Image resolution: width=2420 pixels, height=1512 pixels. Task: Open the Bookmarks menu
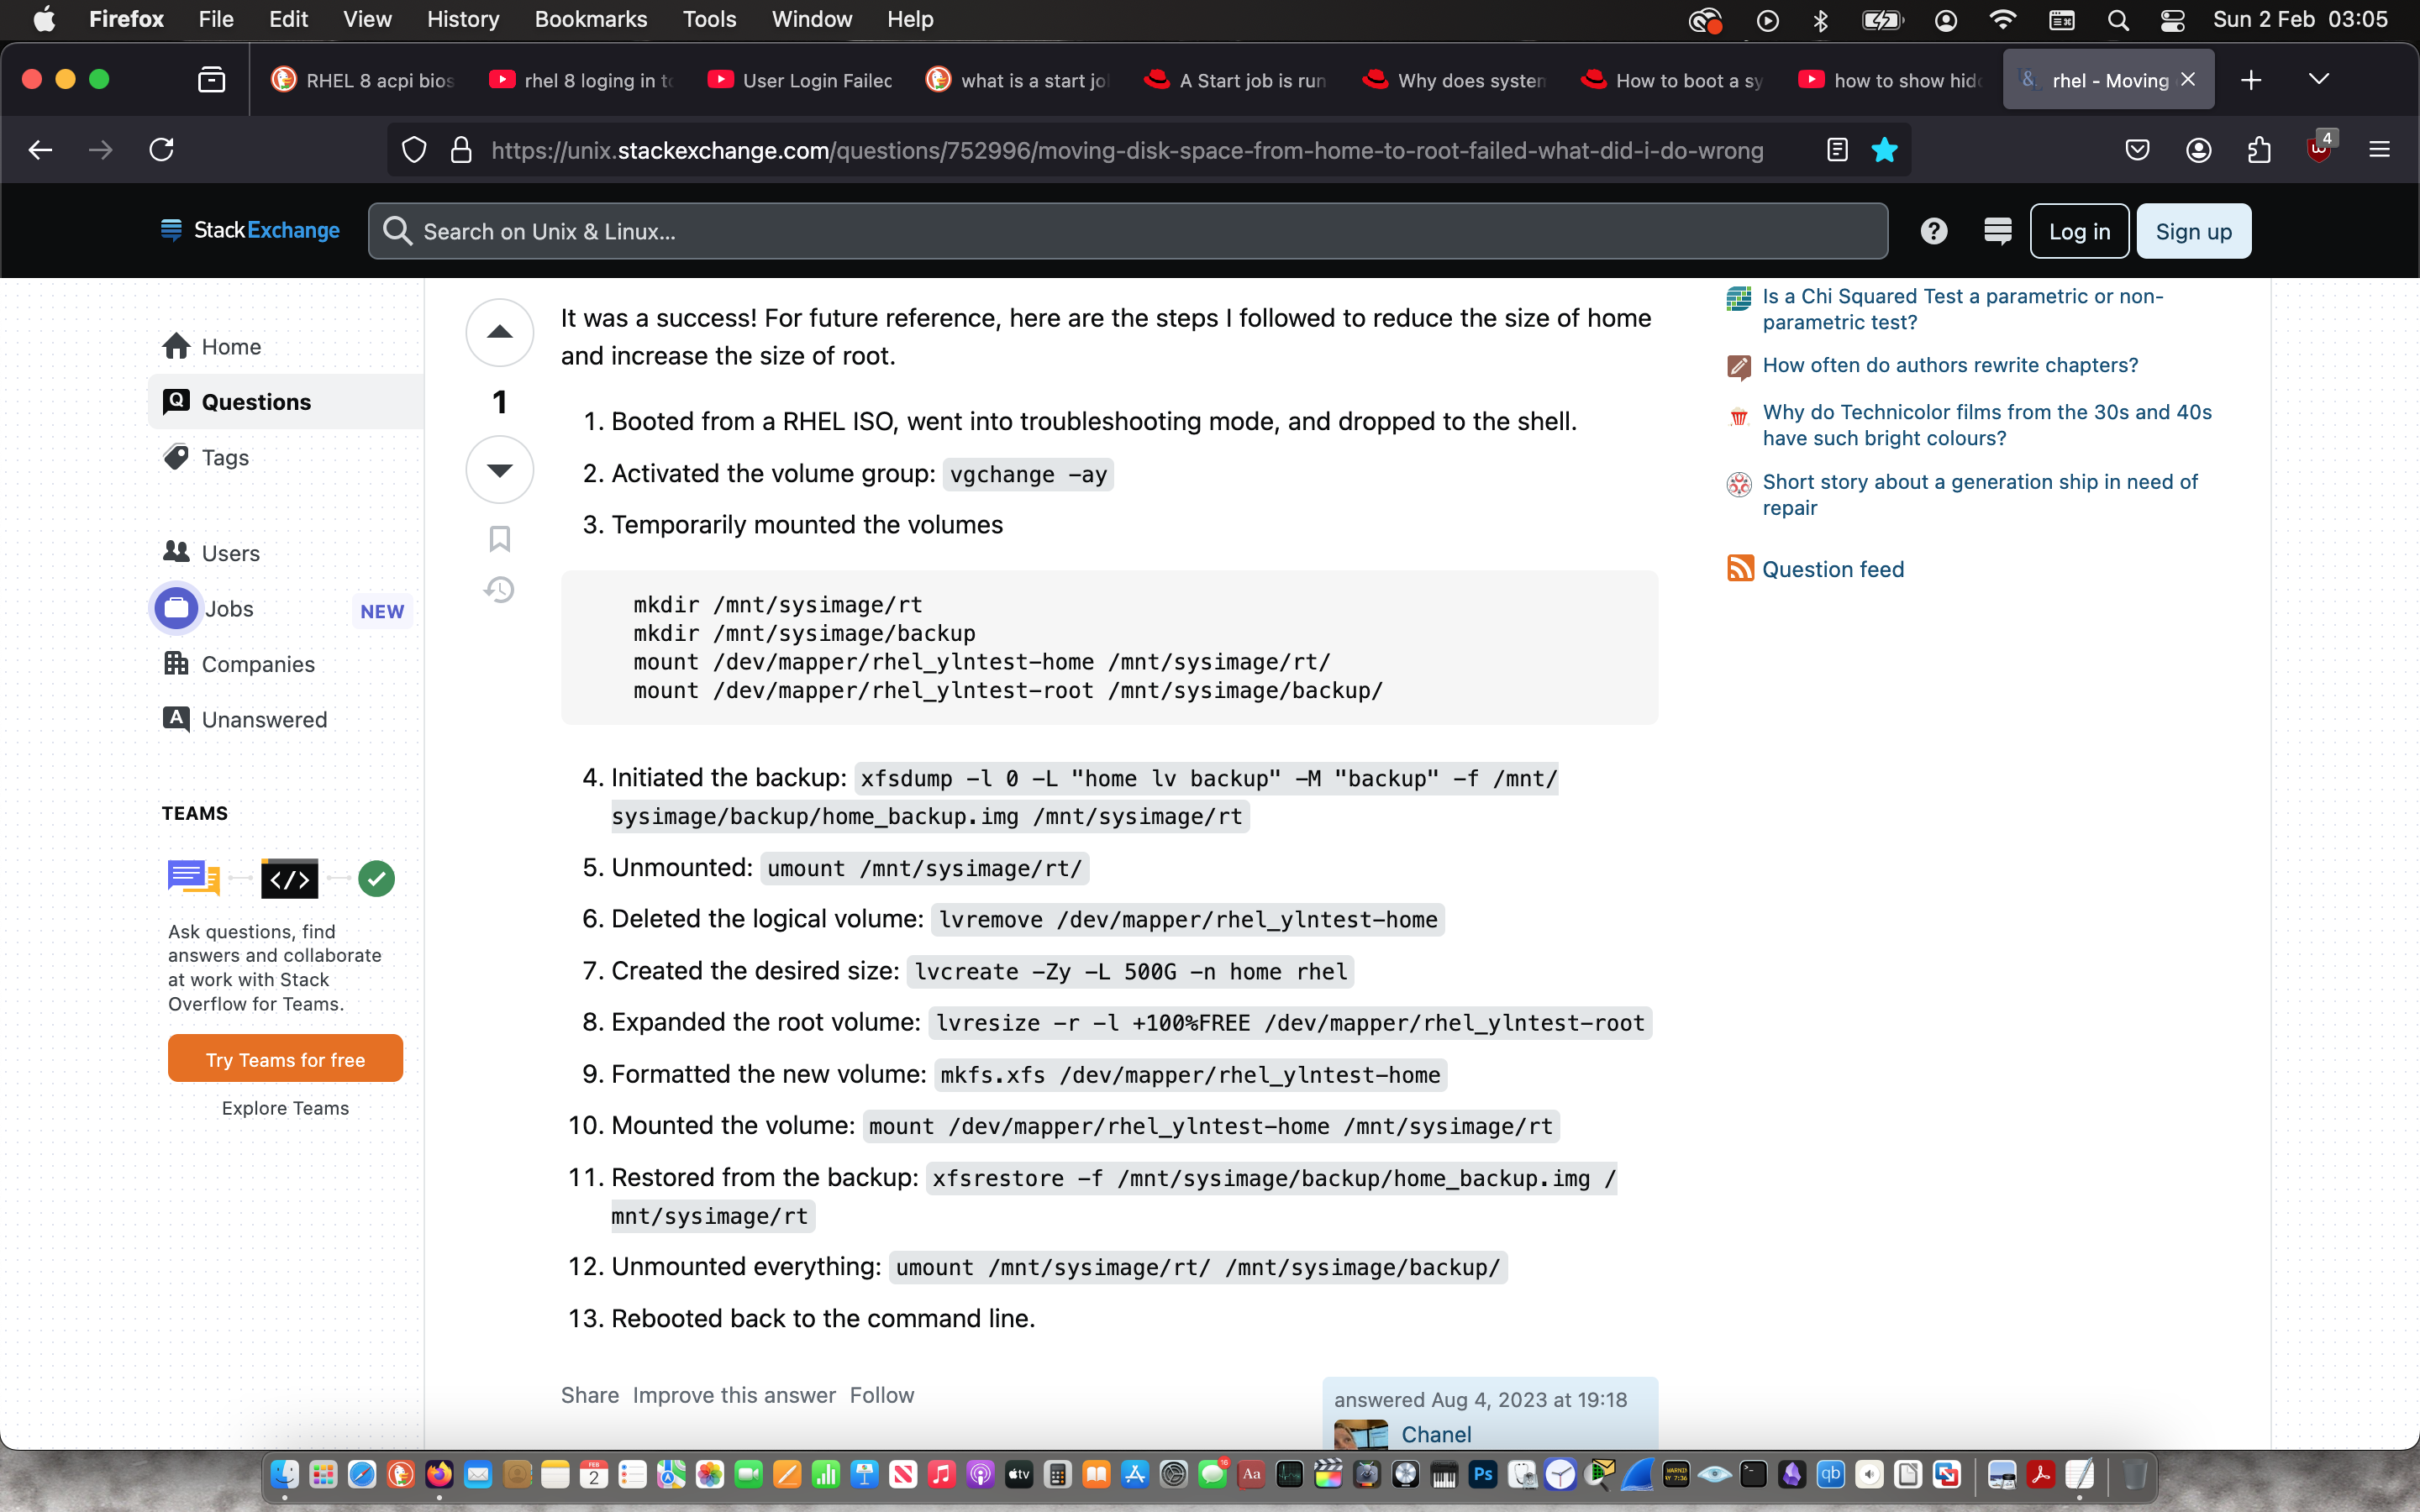click(x=590, y=19)
